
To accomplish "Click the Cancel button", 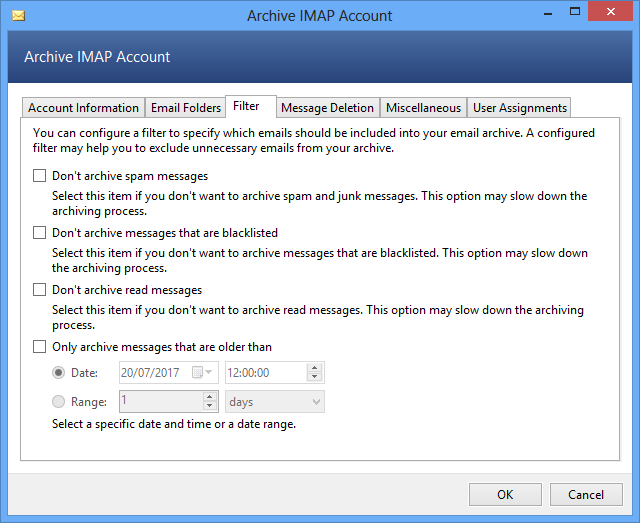I will (585, 494).
